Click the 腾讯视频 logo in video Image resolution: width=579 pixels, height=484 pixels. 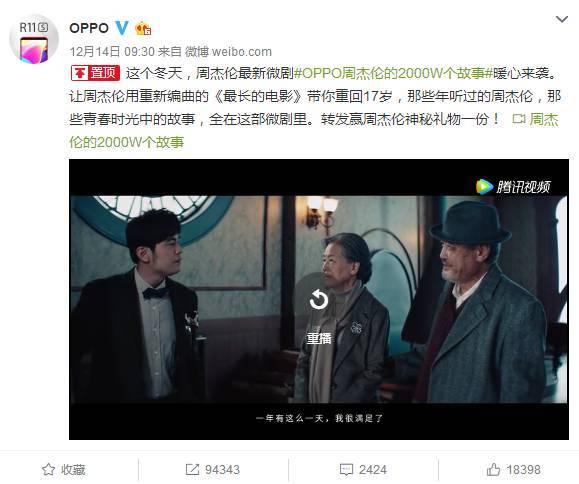click(x=513, y=186)
